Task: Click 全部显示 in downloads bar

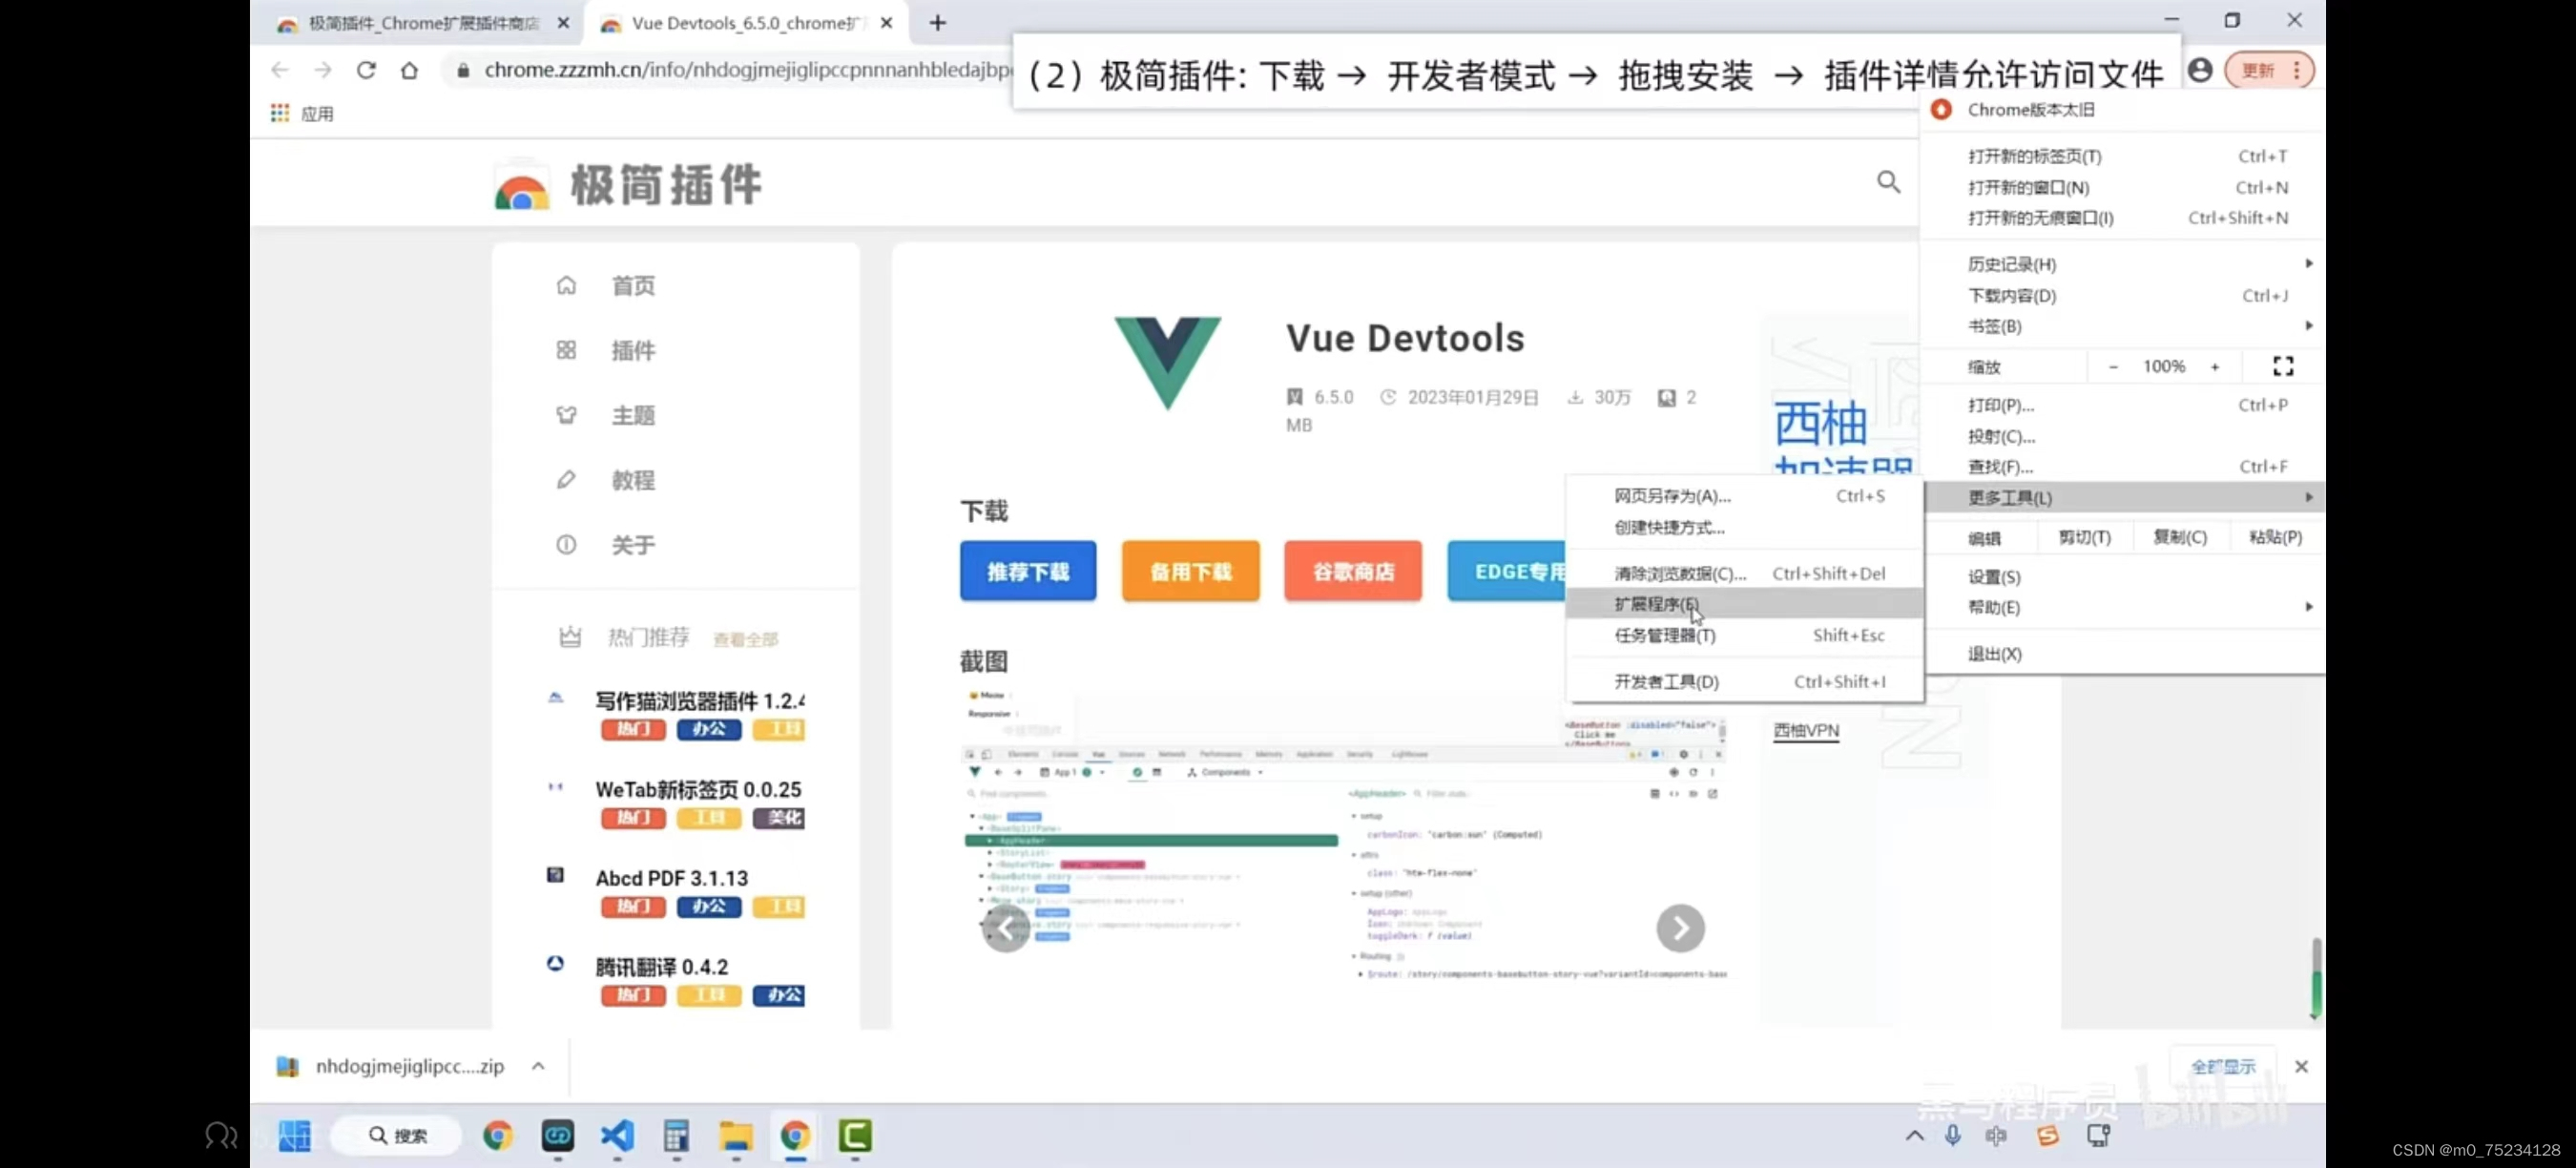Action: point(2222,1067)
